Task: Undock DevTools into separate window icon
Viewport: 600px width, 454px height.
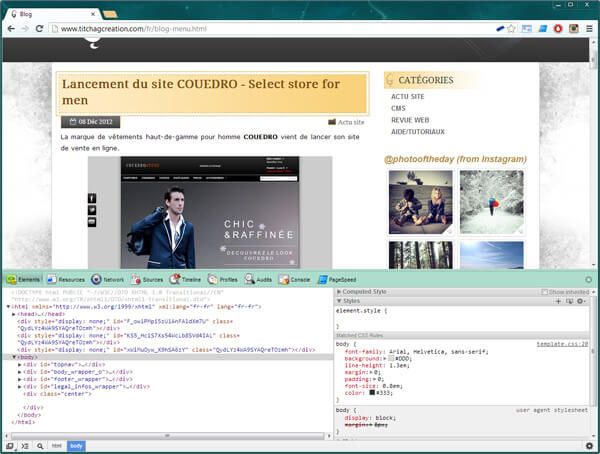Action: tap(10, 446)
